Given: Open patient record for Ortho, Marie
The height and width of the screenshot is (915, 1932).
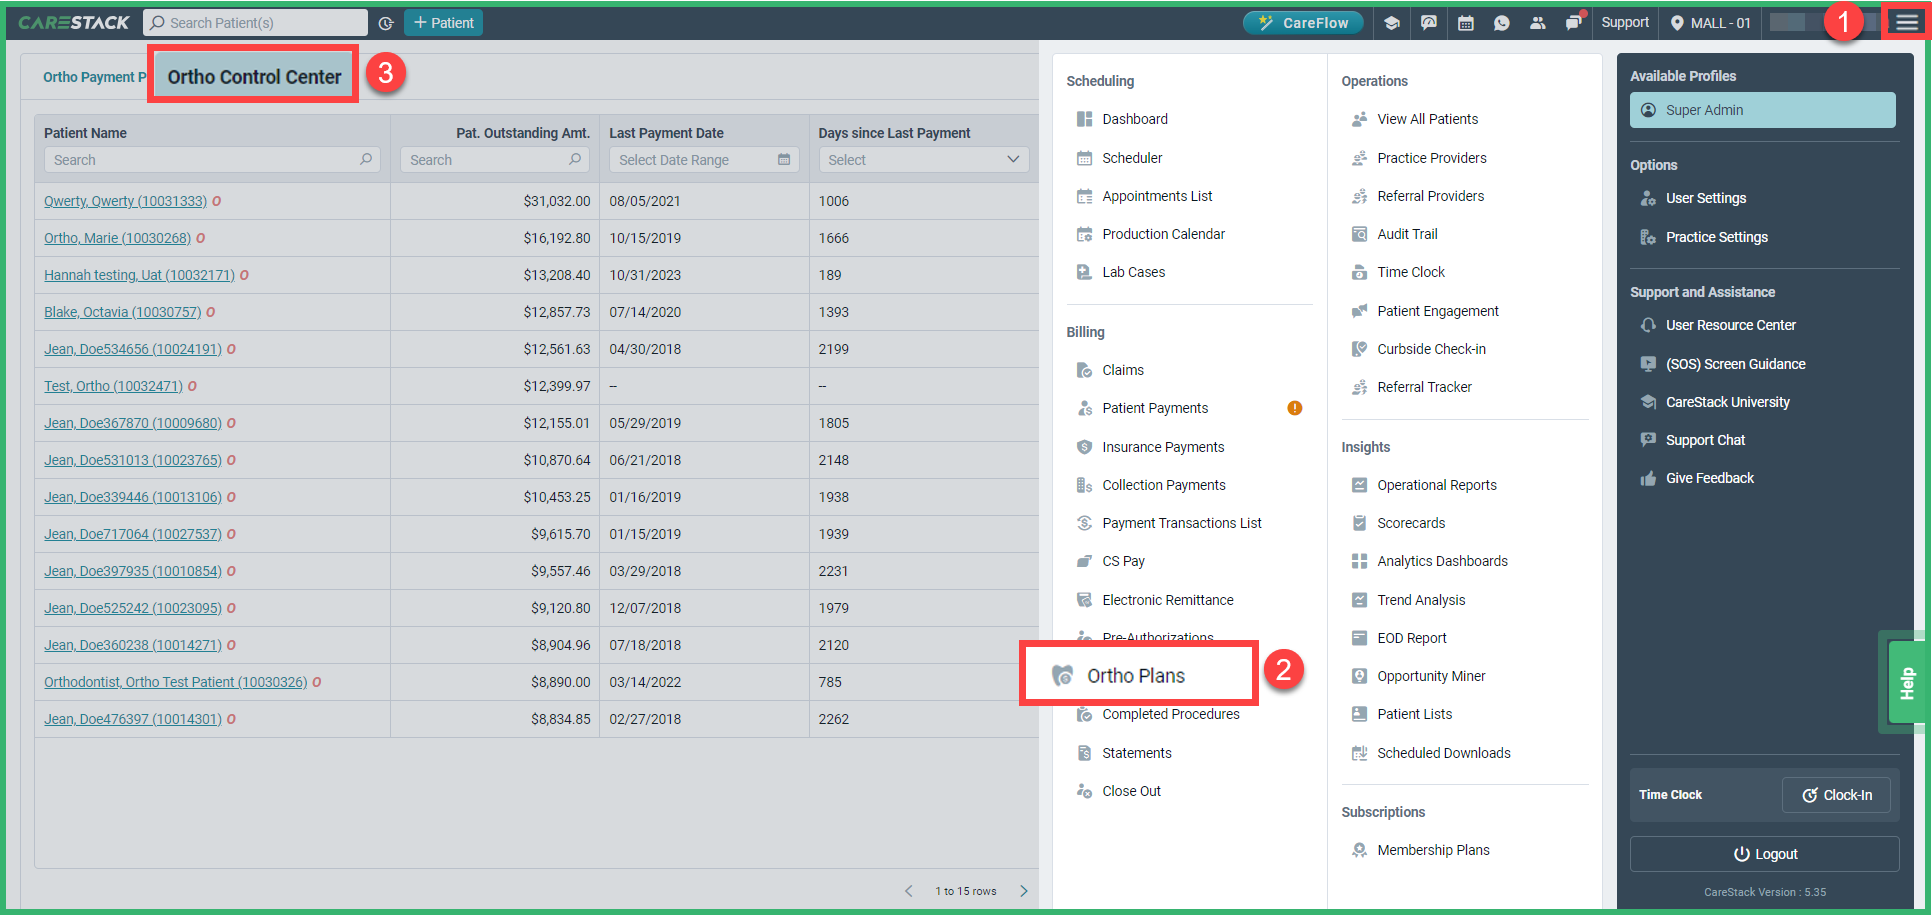Looking at the screenshot, I should [117, 238].
